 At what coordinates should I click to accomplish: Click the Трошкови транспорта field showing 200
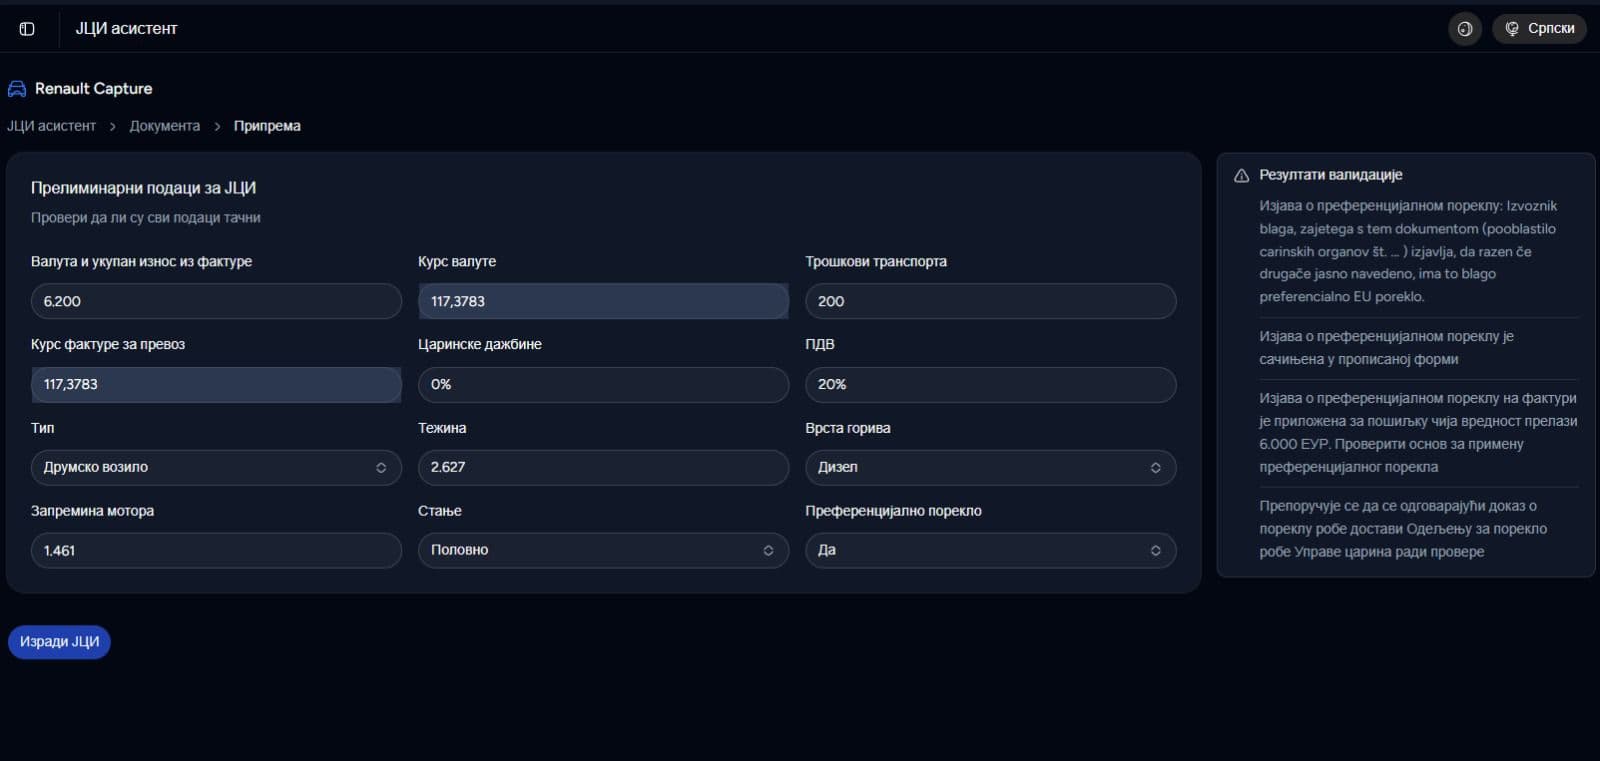(990, 301)
